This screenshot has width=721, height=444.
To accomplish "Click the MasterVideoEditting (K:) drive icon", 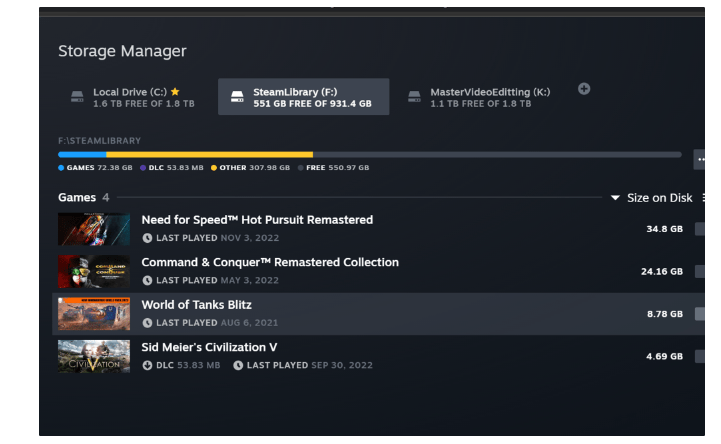I will point(414,97).
